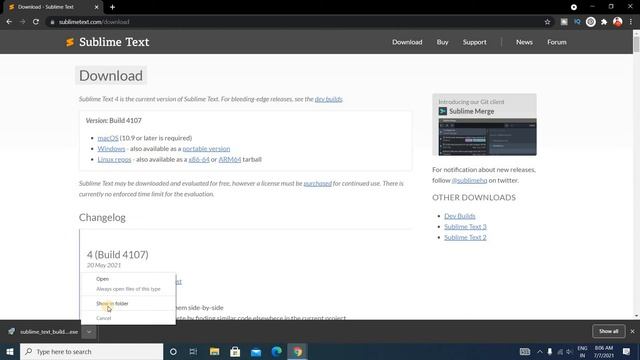Open the Sublime Merge screenshot thumbnail
This screenshot has height=360, width=640.
tap(487, 137)
